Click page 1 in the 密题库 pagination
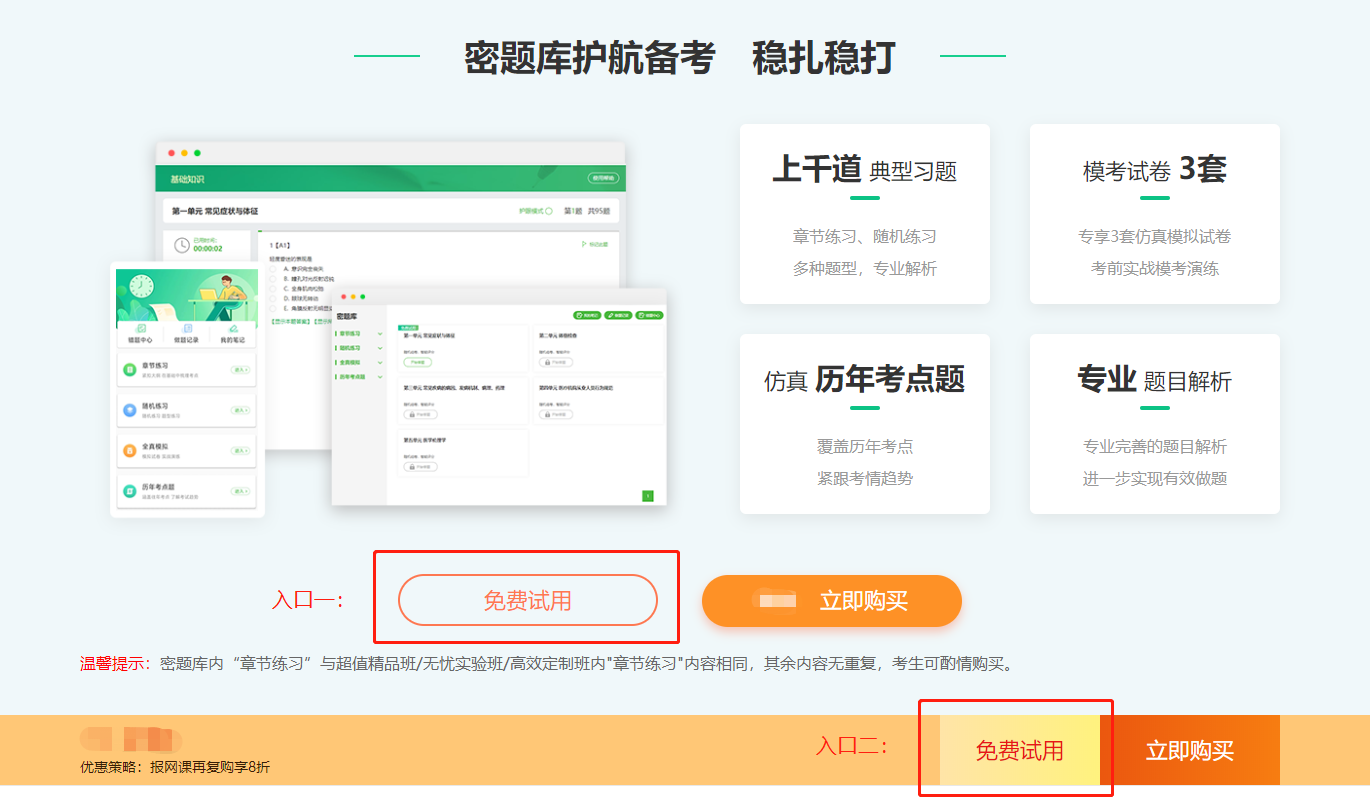The width and height of the screenshot is (1370, 800). (648, 495)
